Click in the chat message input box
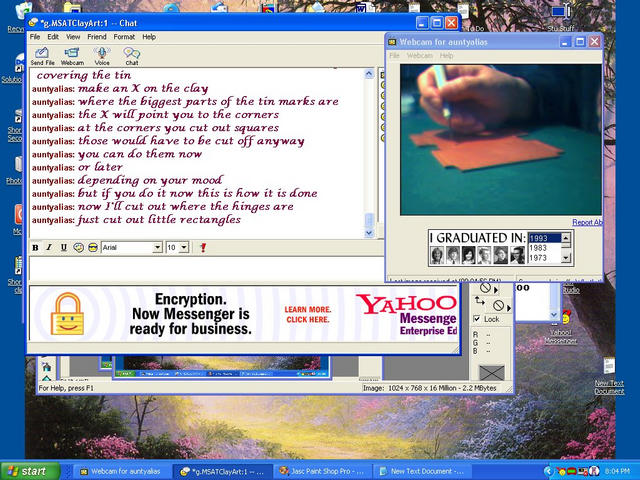Viewport: 640px width, 480px height. (x=206, y=268)
